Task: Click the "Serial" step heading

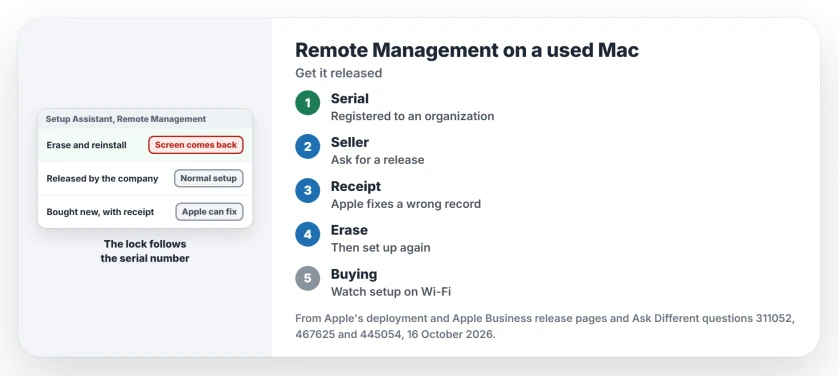Action: click(350, 98)
